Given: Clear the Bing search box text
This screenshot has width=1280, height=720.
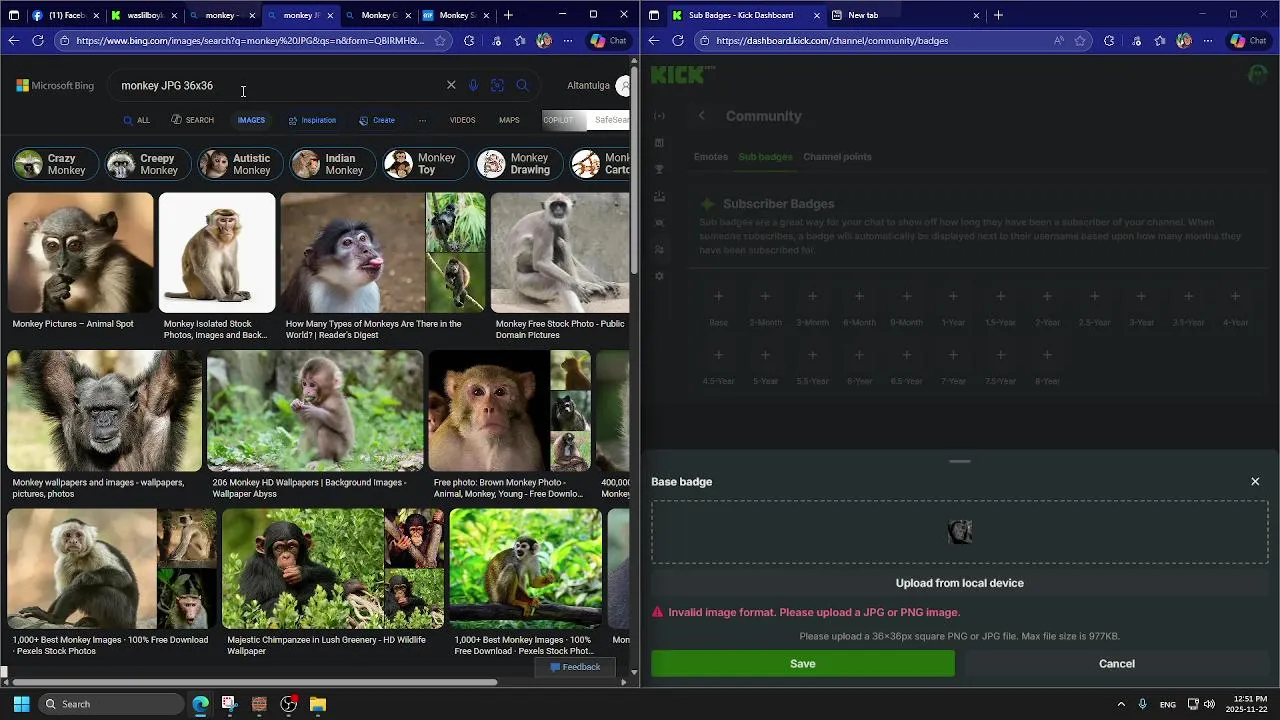Looking at the screenshot, I should (x=451, y=85).
